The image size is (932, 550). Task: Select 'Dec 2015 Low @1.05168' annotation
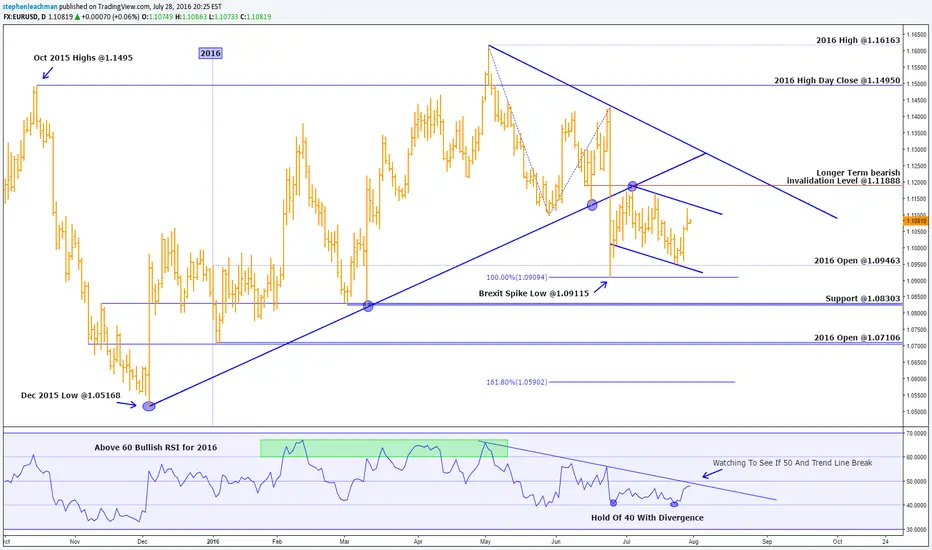[x=71, y=395]
